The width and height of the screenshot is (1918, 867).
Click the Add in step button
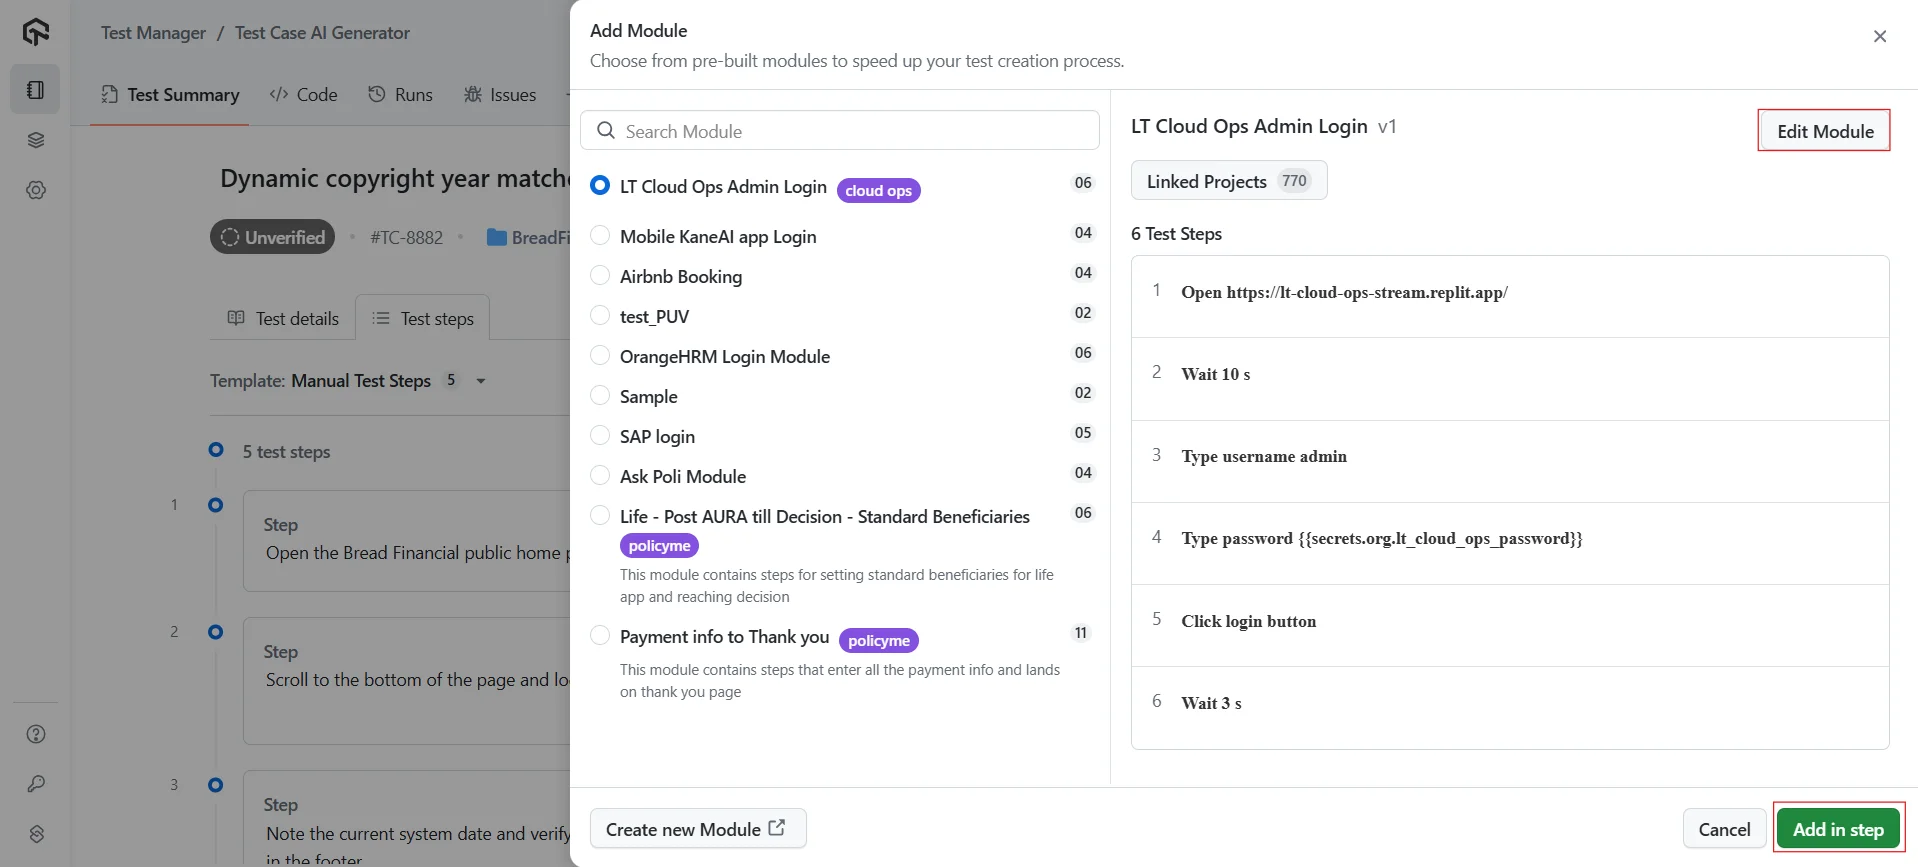[x=1838, y=829]
